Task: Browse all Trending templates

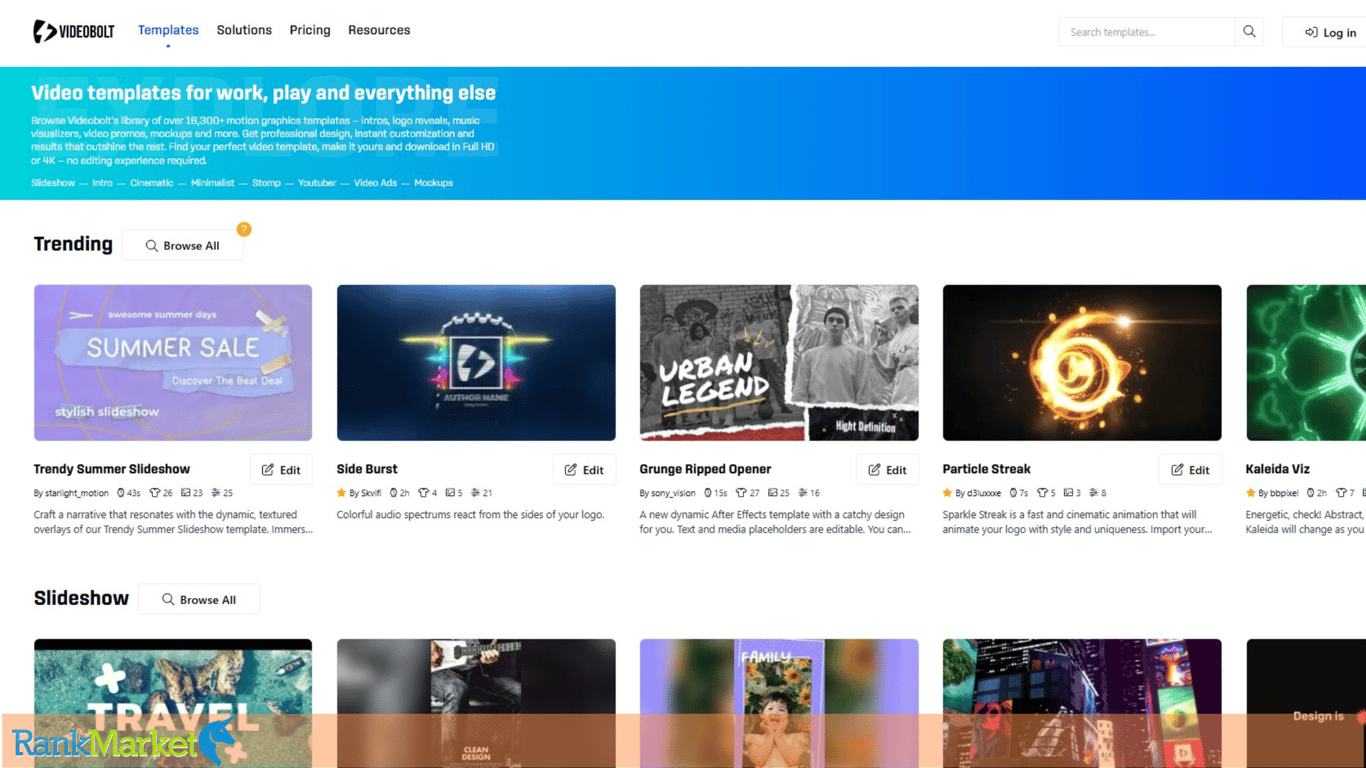Action: (x=183, y=245)
